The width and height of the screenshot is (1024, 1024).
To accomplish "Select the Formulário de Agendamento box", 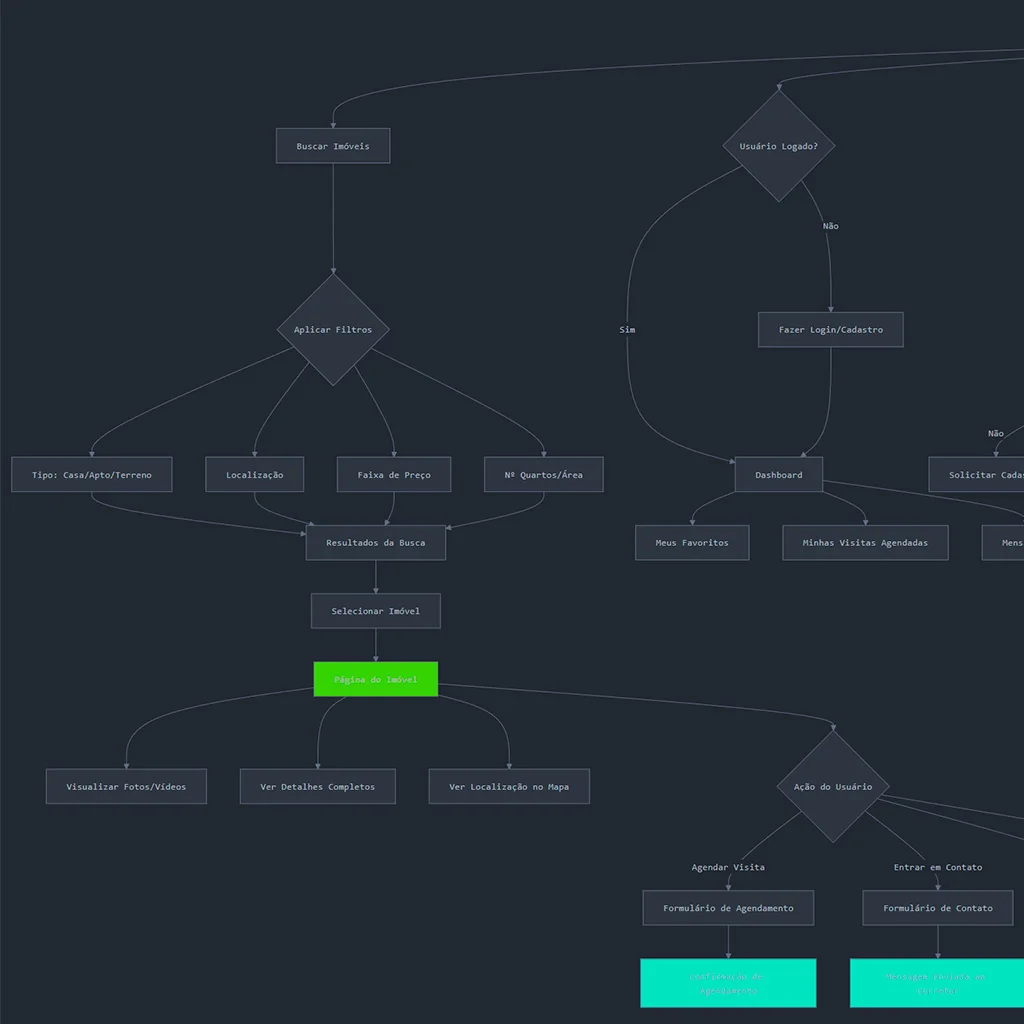I will 728,908.
